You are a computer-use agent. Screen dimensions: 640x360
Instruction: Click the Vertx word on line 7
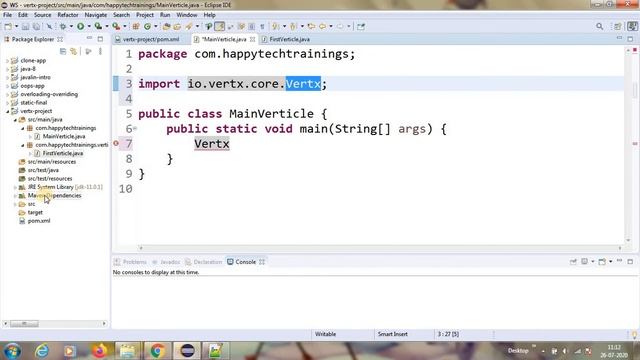[212, 144]
